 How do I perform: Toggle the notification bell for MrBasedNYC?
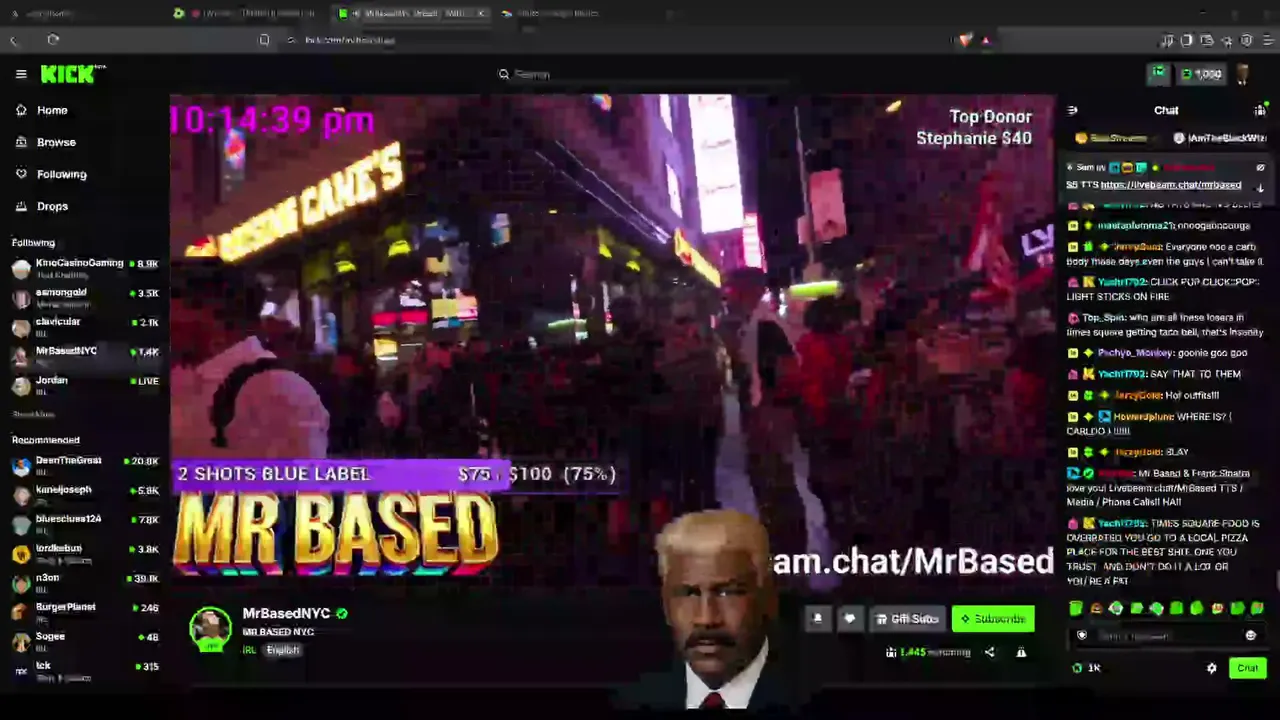[817, 619]
